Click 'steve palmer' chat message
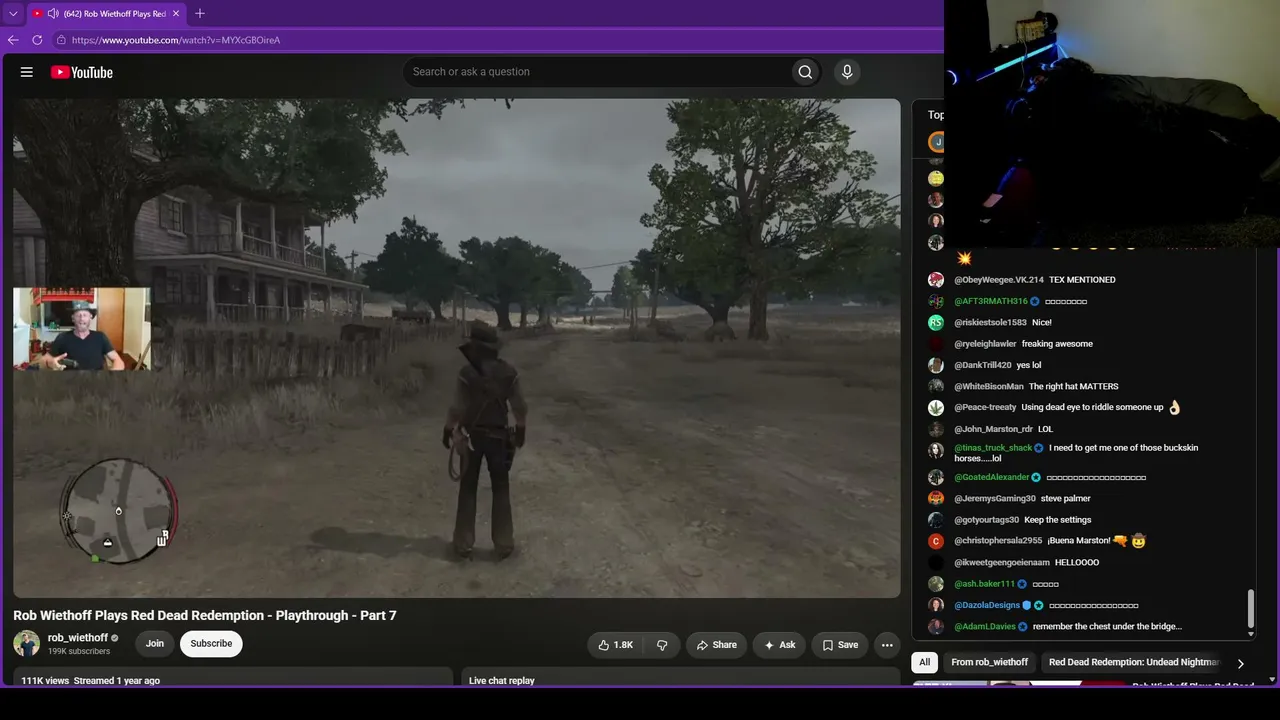Screen dimensions: 1280x720 (1066, 498)
